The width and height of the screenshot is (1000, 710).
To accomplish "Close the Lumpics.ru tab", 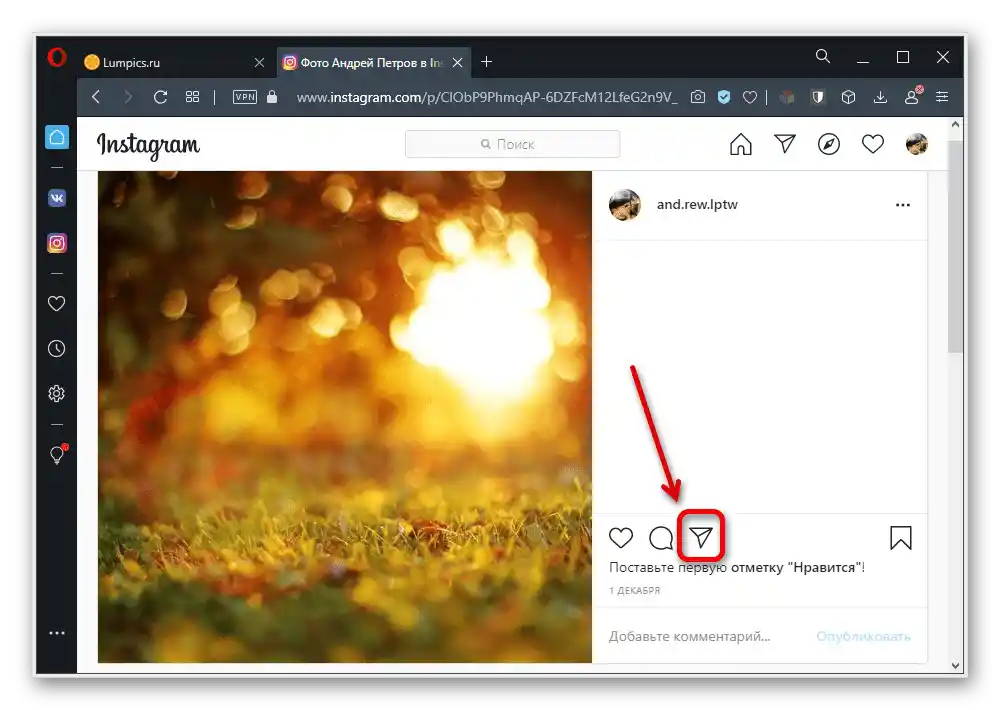I will [259, 63].
